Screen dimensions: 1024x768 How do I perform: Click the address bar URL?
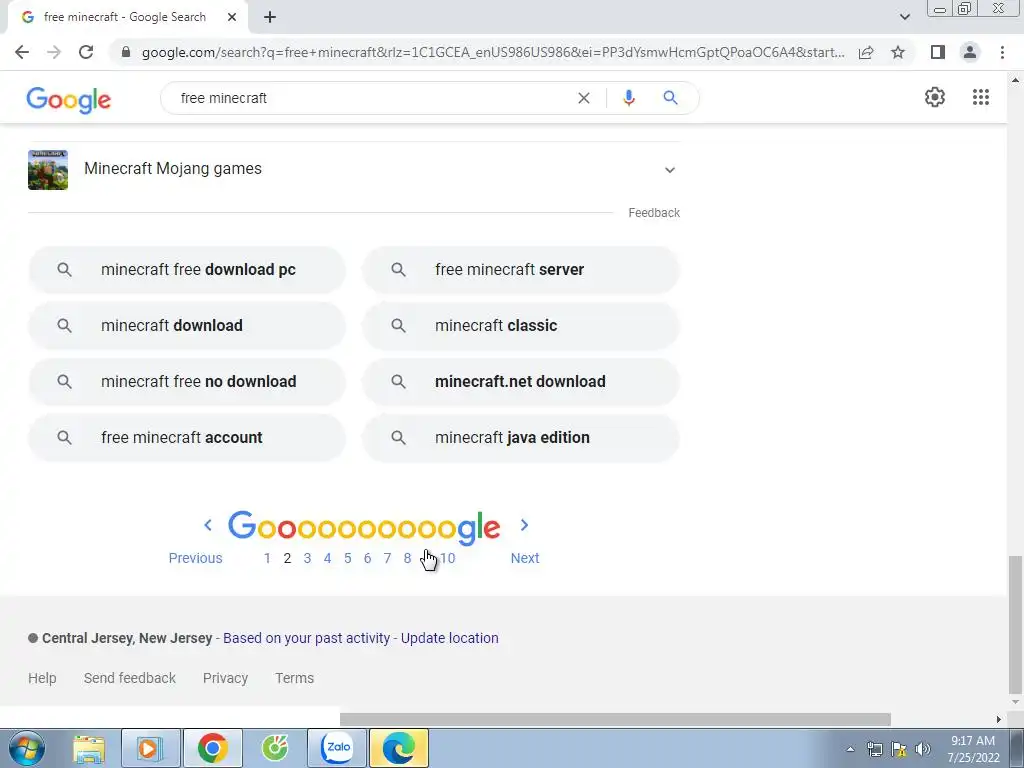[493, 52]
